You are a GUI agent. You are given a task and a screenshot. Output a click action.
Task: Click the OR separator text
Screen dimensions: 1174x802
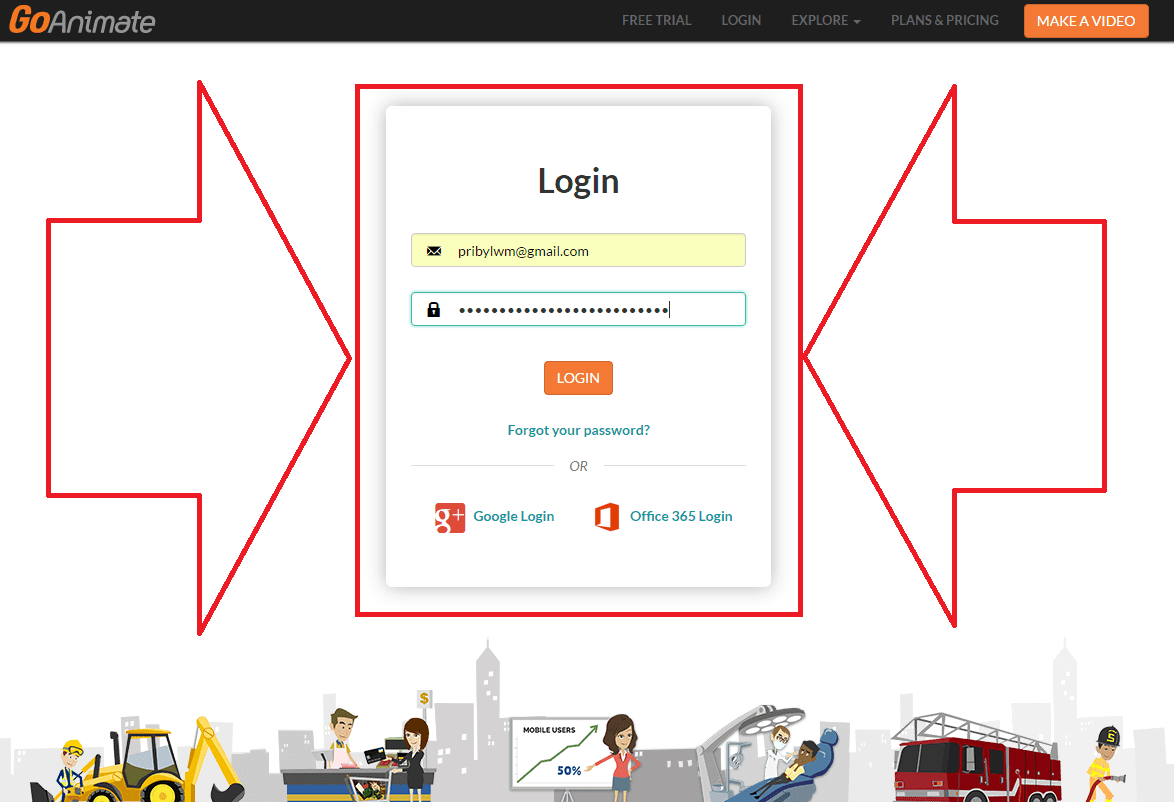coord(579,466)
